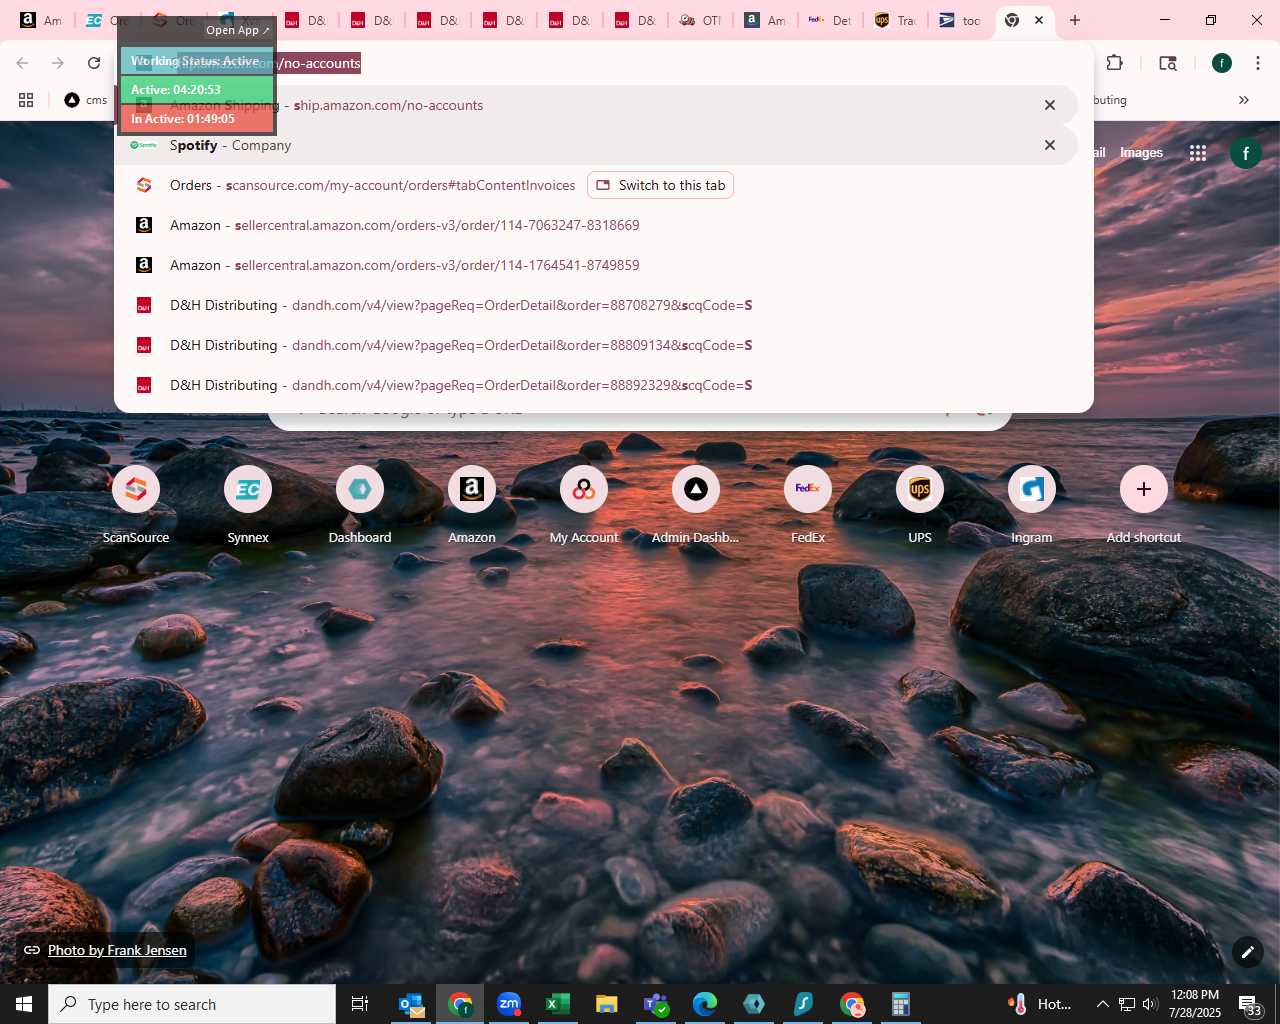
Task: Open the weather 'Hot...' taskbar widget
Action: click(x=1040, y=1004)
